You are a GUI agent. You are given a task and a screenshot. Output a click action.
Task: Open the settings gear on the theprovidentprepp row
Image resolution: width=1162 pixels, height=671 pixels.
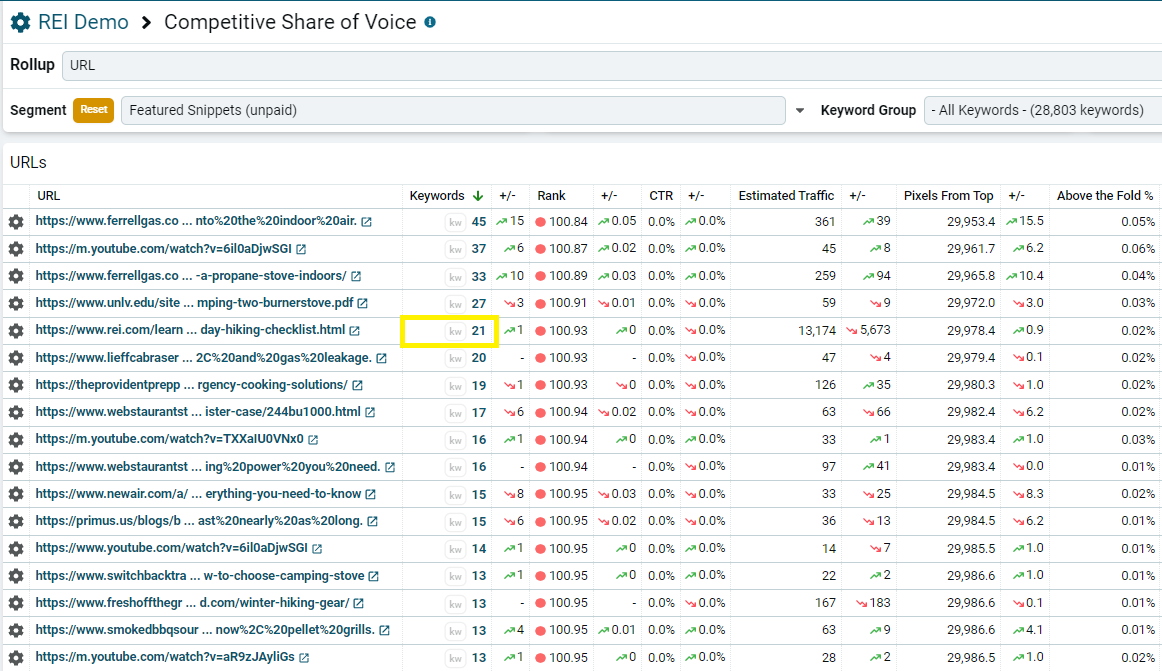pyautogui.click(x=16, y=384)
